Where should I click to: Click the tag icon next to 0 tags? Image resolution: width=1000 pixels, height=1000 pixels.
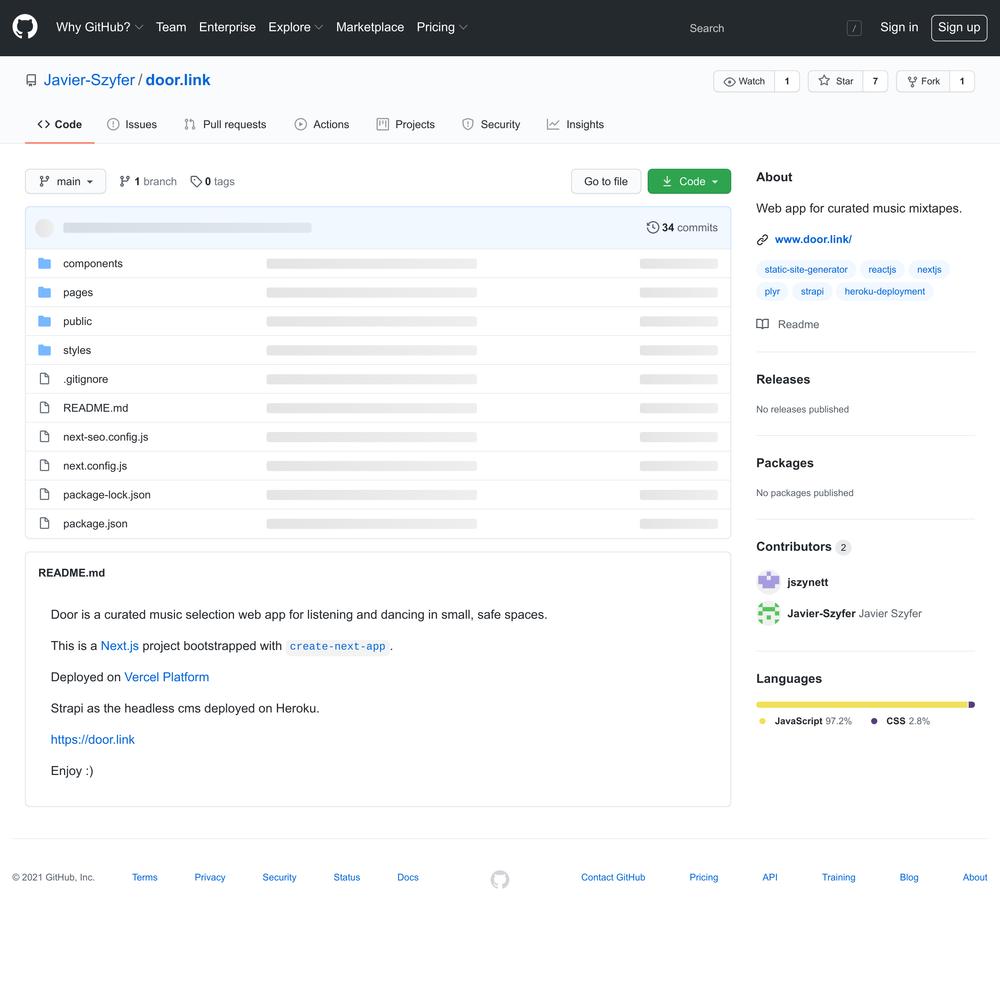[x=196, y=182]
